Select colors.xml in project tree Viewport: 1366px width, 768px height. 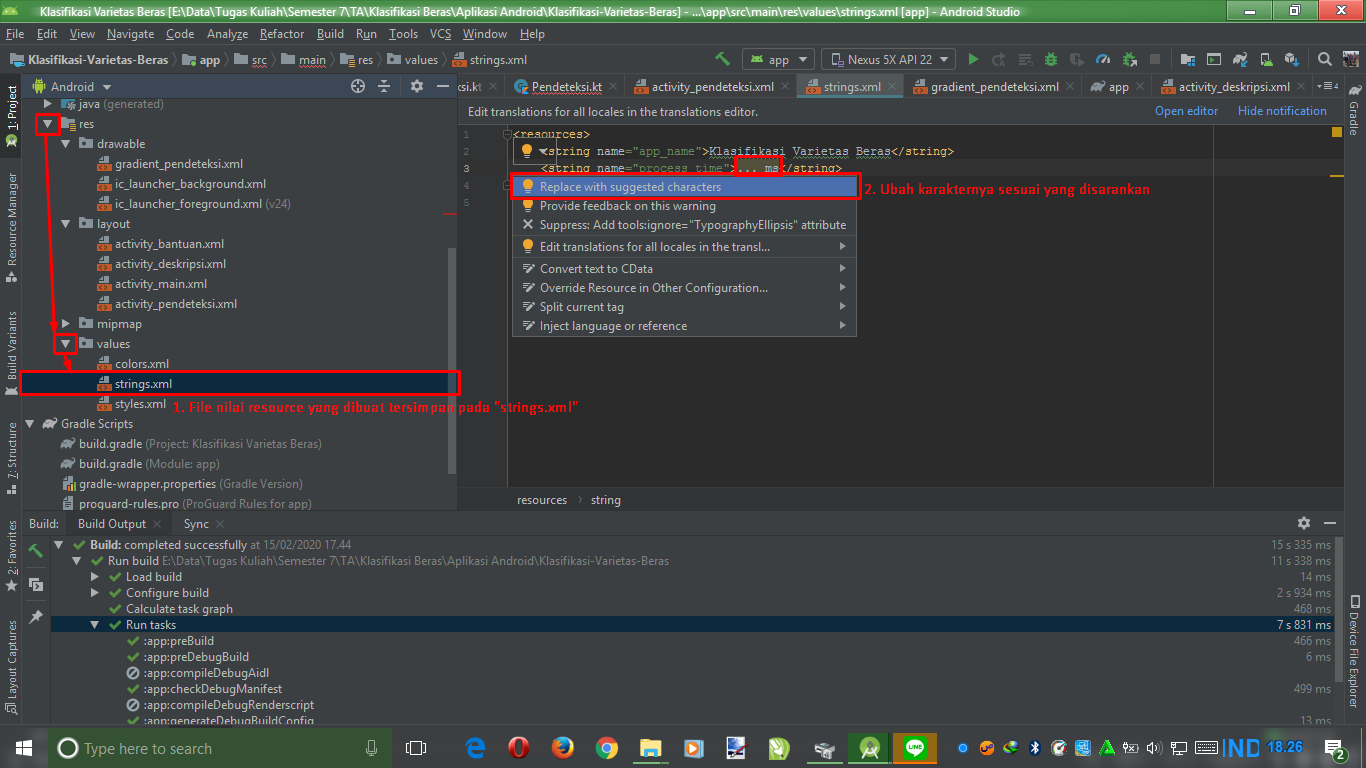pos(142,364)
